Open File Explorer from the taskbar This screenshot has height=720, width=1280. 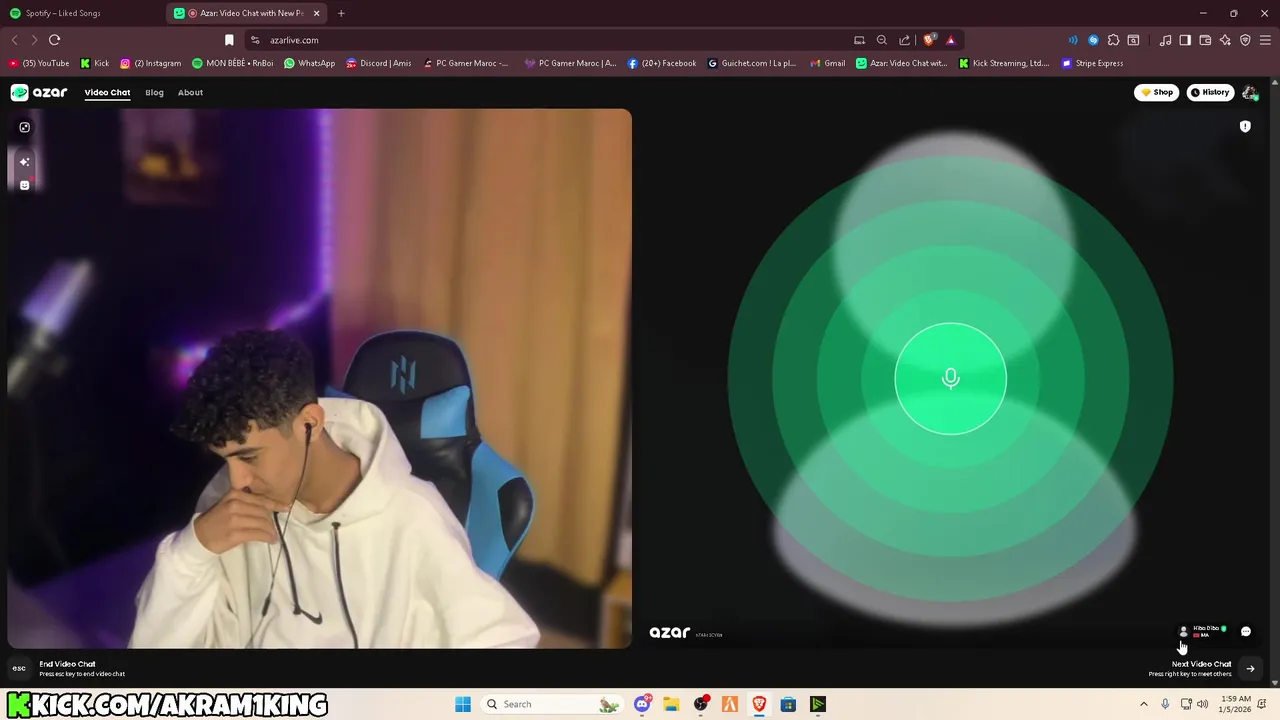(x=671, y=704)
